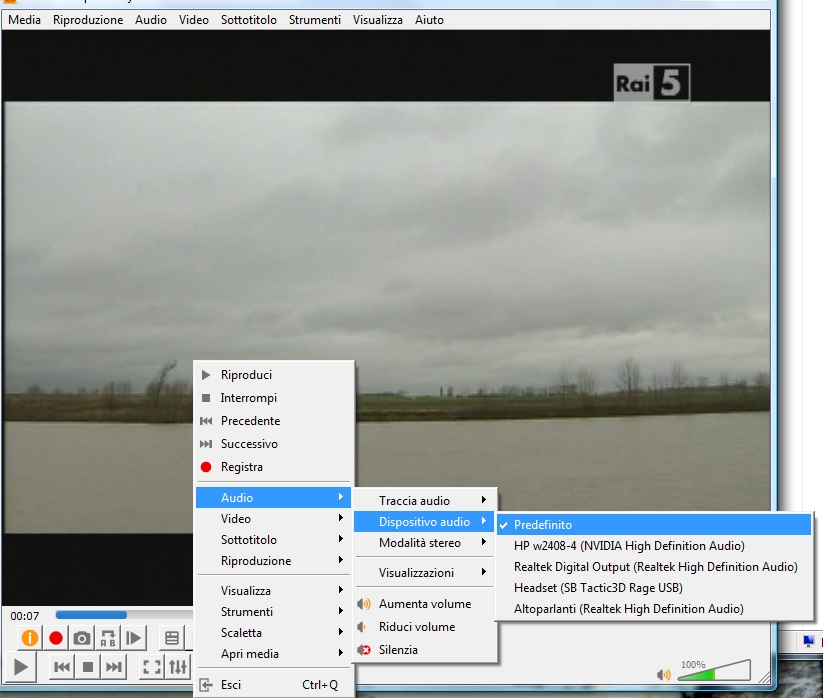Choose Registra in the context menu
This screenshot has width=823, height=698.
[x=273, y=467]
